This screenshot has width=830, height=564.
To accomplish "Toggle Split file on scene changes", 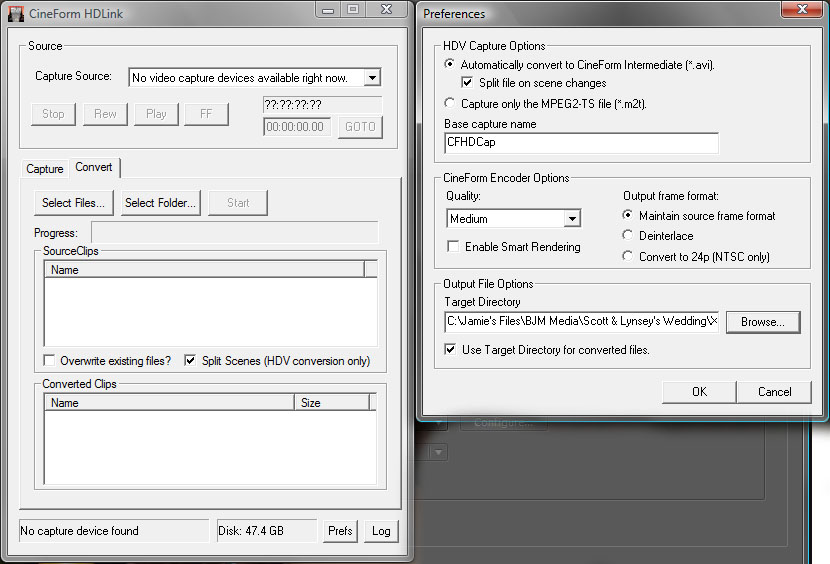I will (467, 83).
